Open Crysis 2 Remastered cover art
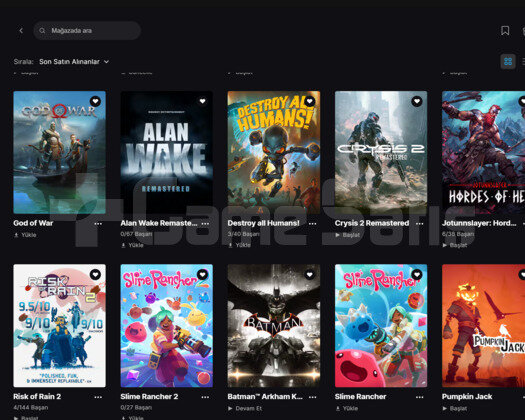Viewport: 525px width, 420px height. [x=381, y=152]
